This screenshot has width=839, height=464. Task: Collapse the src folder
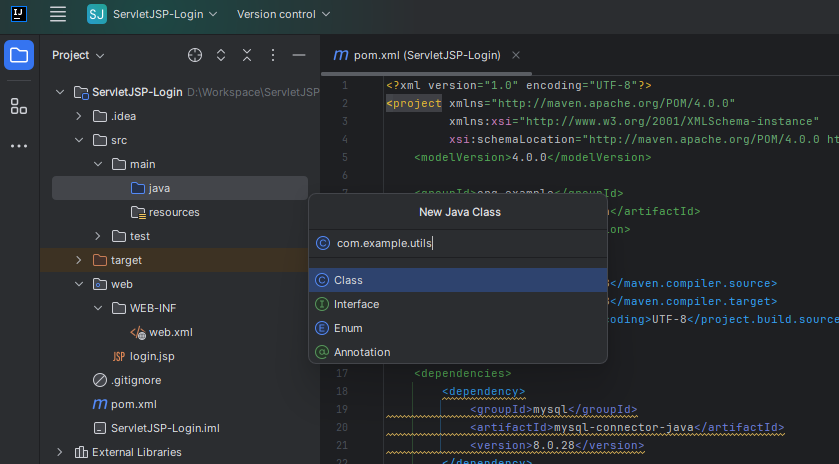79,140
